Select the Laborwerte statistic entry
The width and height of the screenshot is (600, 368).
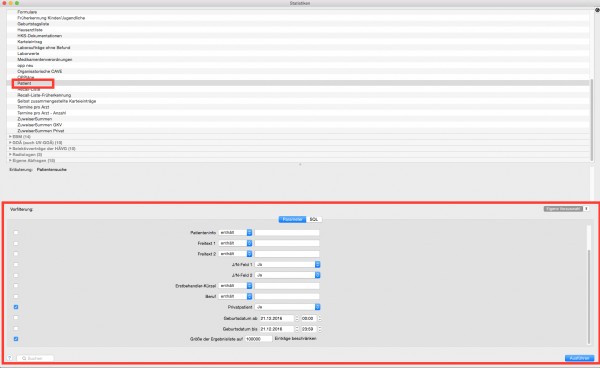pos(28,54)
